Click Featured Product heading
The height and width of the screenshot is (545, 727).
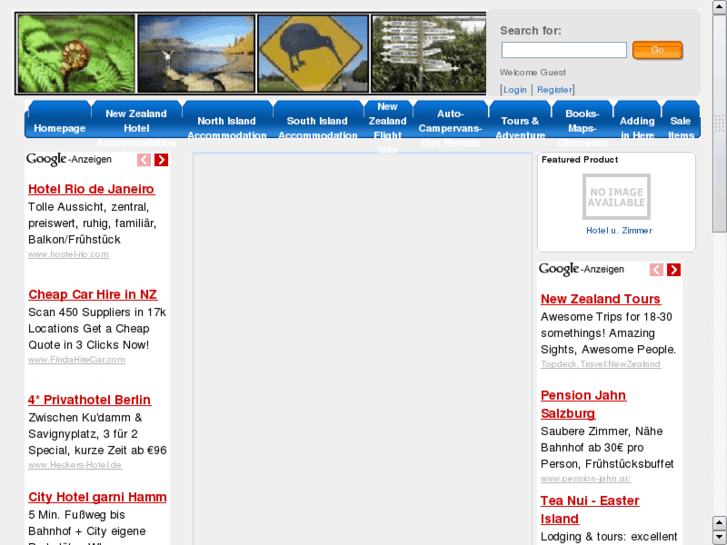580,160
